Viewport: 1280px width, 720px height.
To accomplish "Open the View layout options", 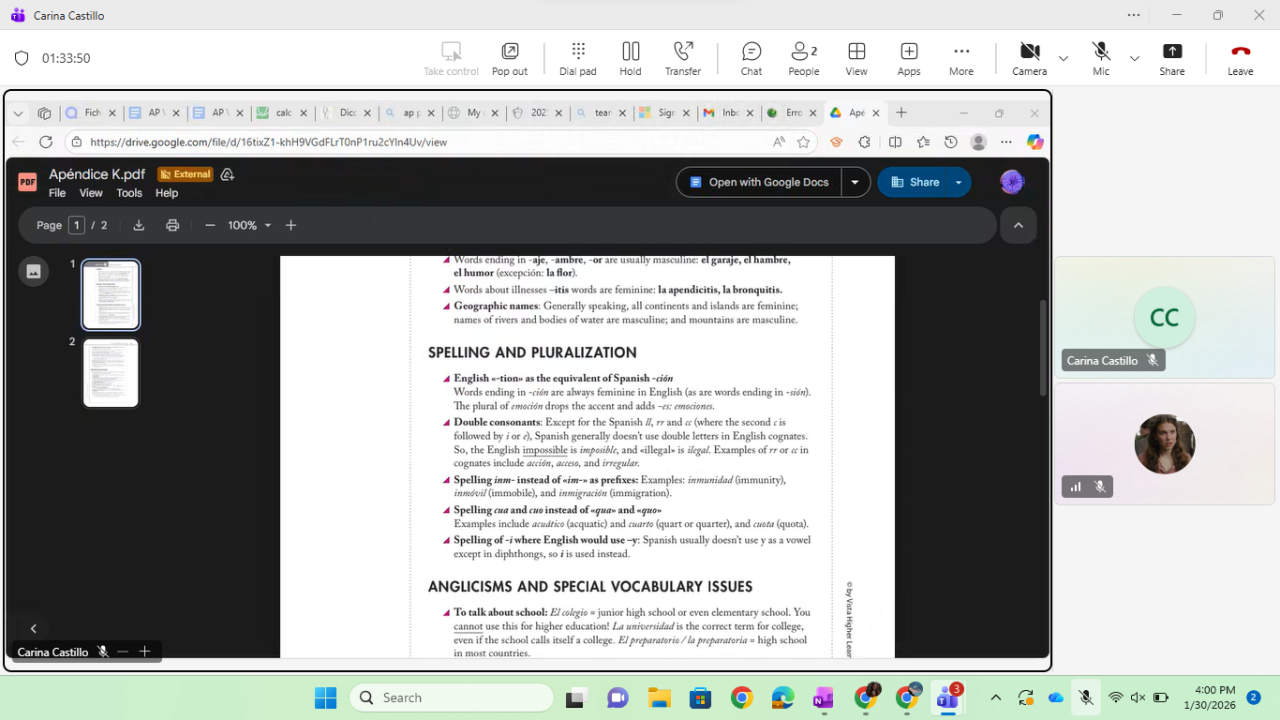I will pos(856,58).
